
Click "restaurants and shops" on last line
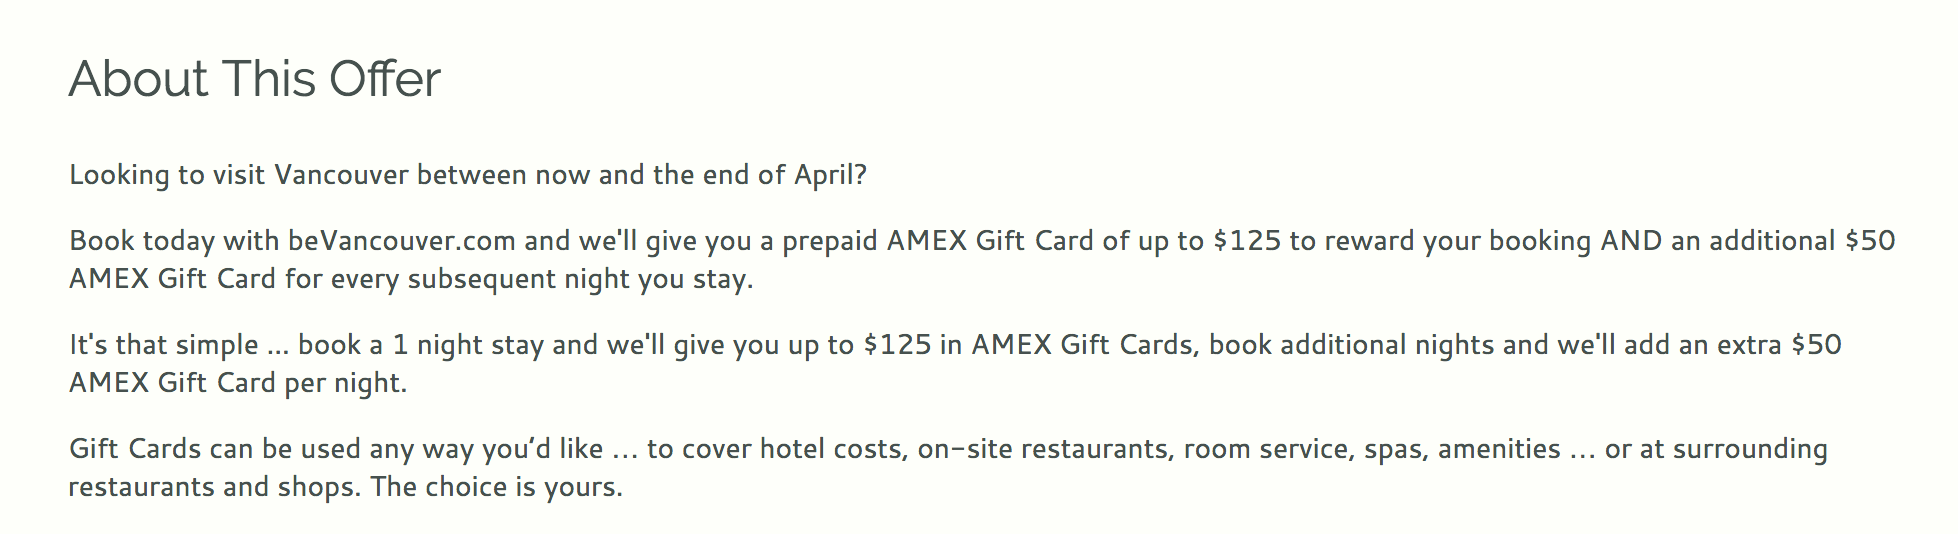(214, 487)
